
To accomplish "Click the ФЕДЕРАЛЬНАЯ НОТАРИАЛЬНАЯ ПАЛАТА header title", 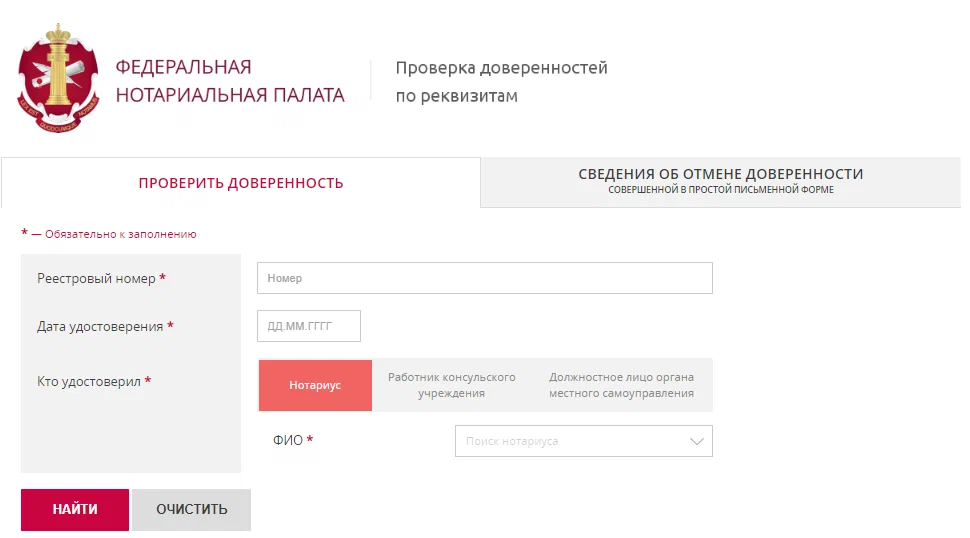I will pyautogui.click(x=229, y=82).
